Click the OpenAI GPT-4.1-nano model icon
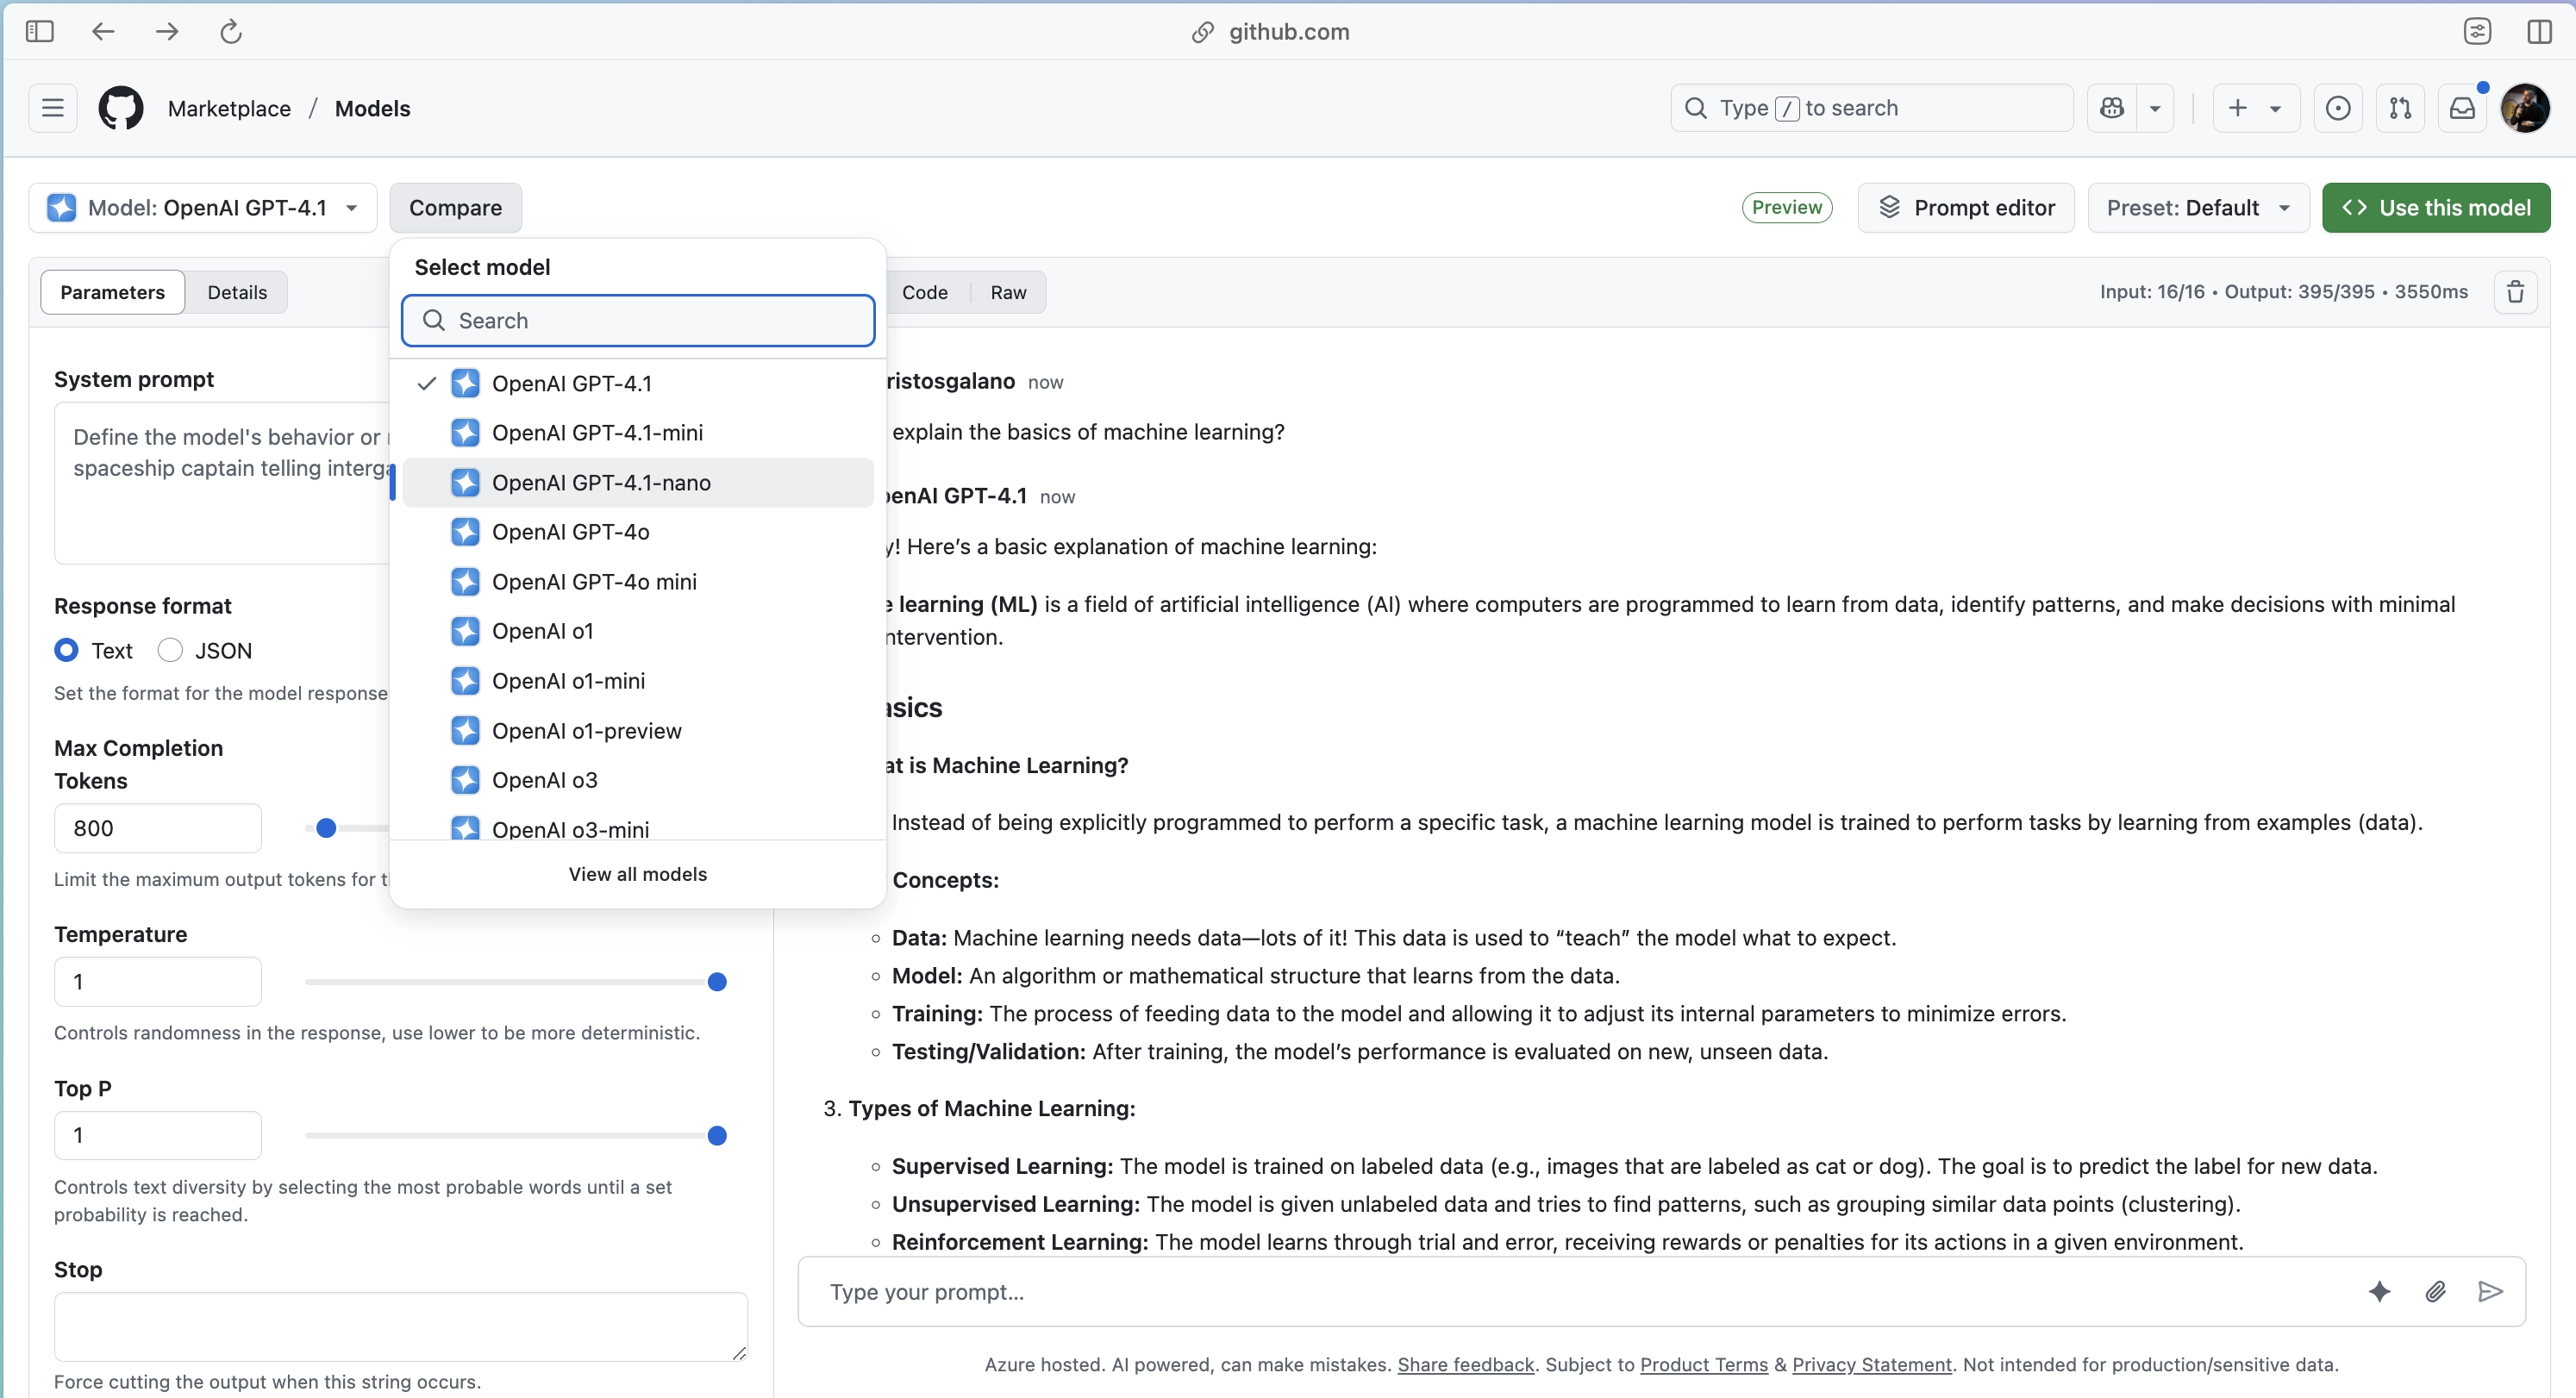Image resolution: width=2576 pixels, height=1398 pixels. click(x=465, y=483)
